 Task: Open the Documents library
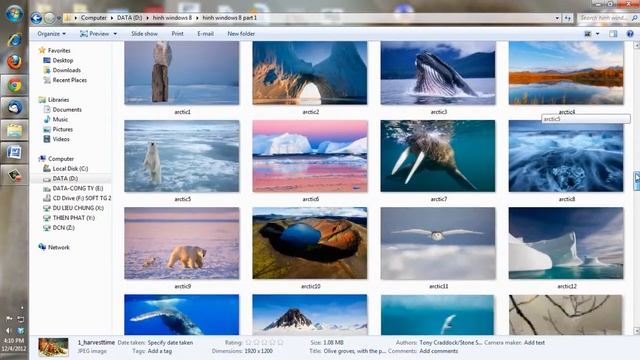[x=67, y=109]
